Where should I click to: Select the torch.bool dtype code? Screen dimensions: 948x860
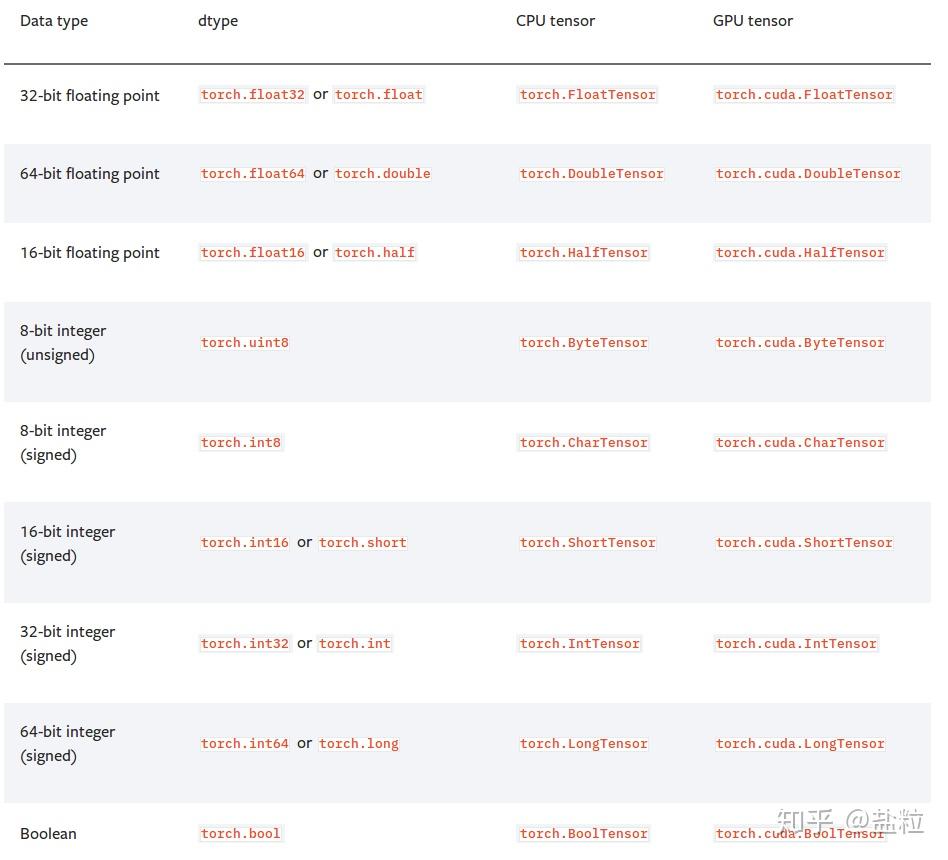(241, 834)
